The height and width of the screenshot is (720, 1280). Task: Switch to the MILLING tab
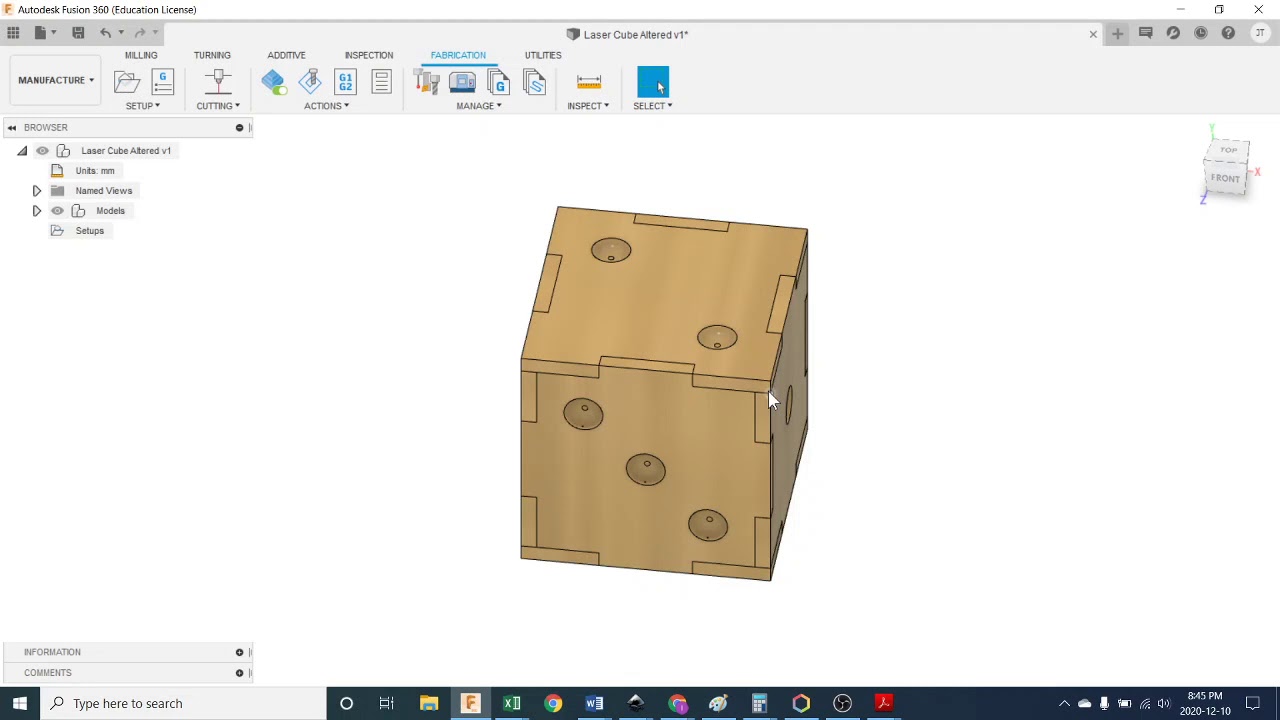(x=141, y=55)
